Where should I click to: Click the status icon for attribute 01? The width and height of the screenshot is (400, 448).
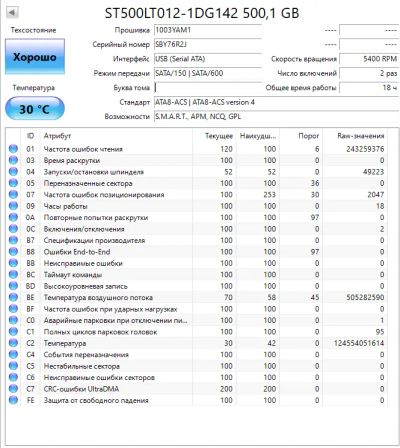(x=13, y=149)
